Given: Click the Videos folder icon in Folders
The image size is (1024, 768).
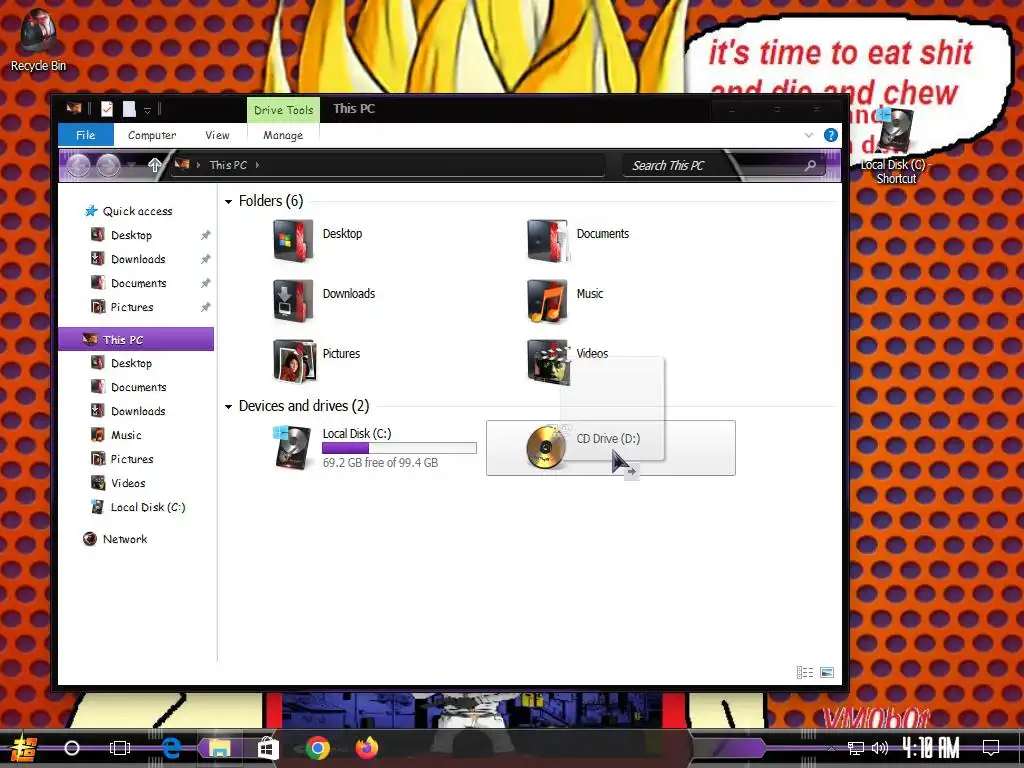Looking at the screenshot, I should [x=547, y=360].
